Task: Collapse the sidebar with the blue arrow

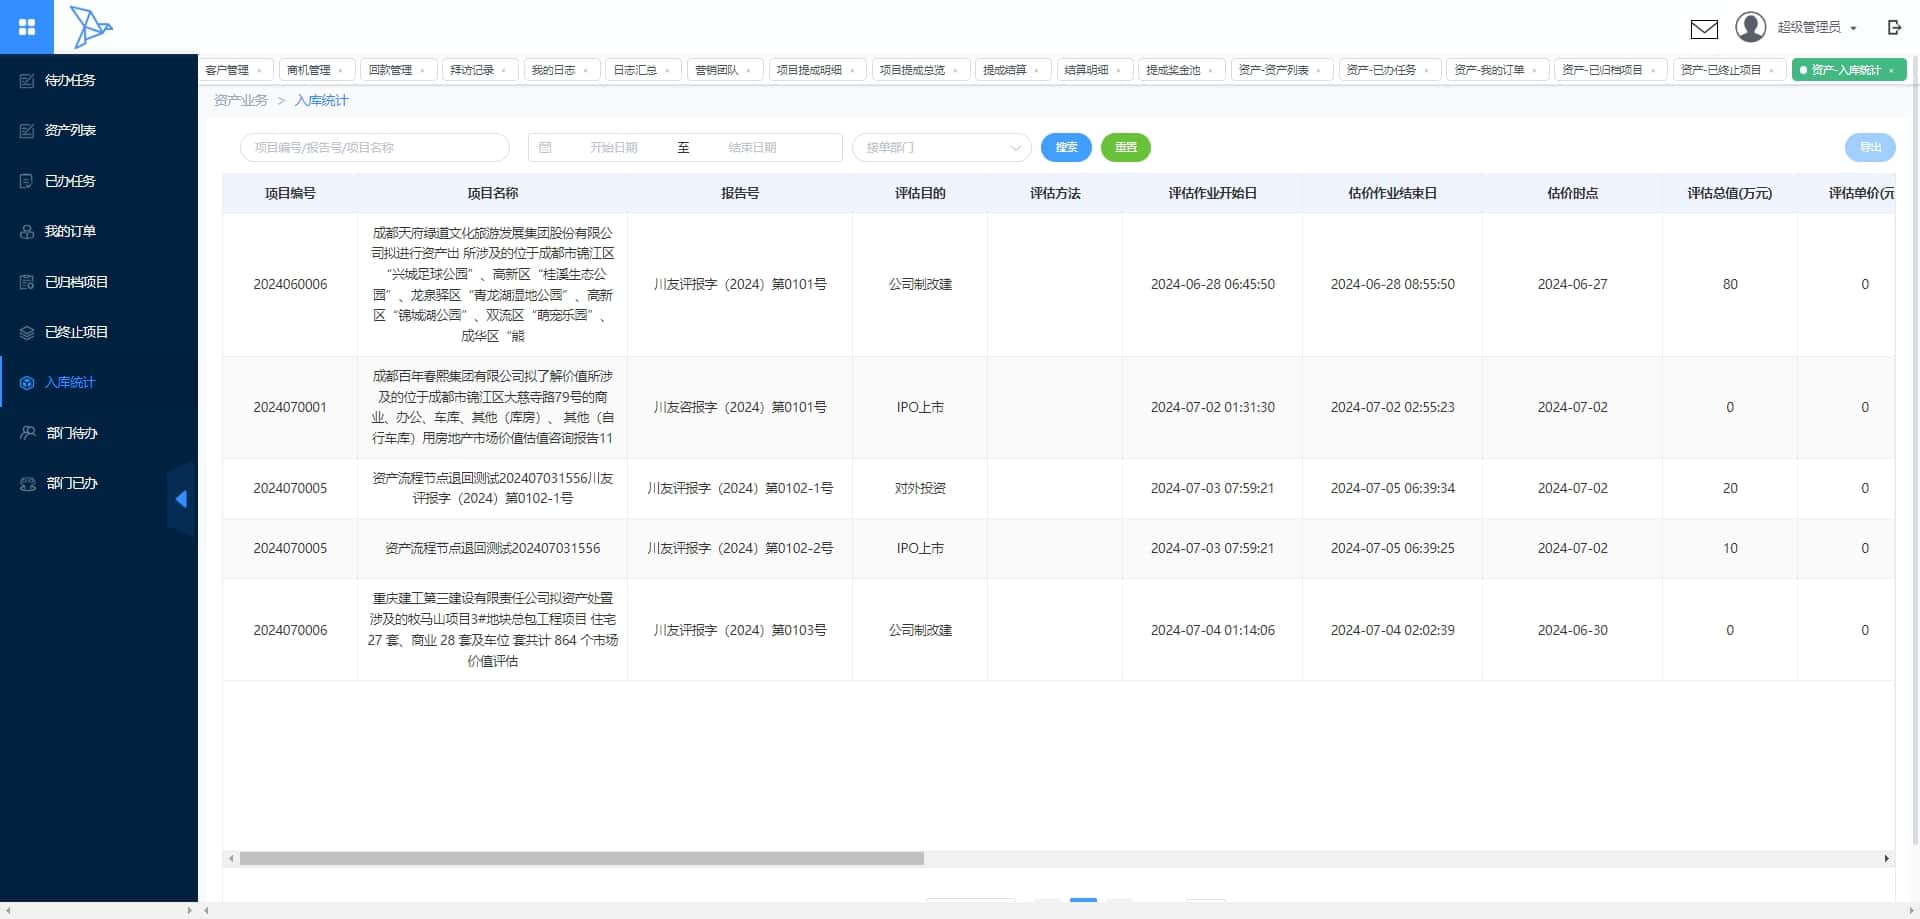Action: (181, 499)
